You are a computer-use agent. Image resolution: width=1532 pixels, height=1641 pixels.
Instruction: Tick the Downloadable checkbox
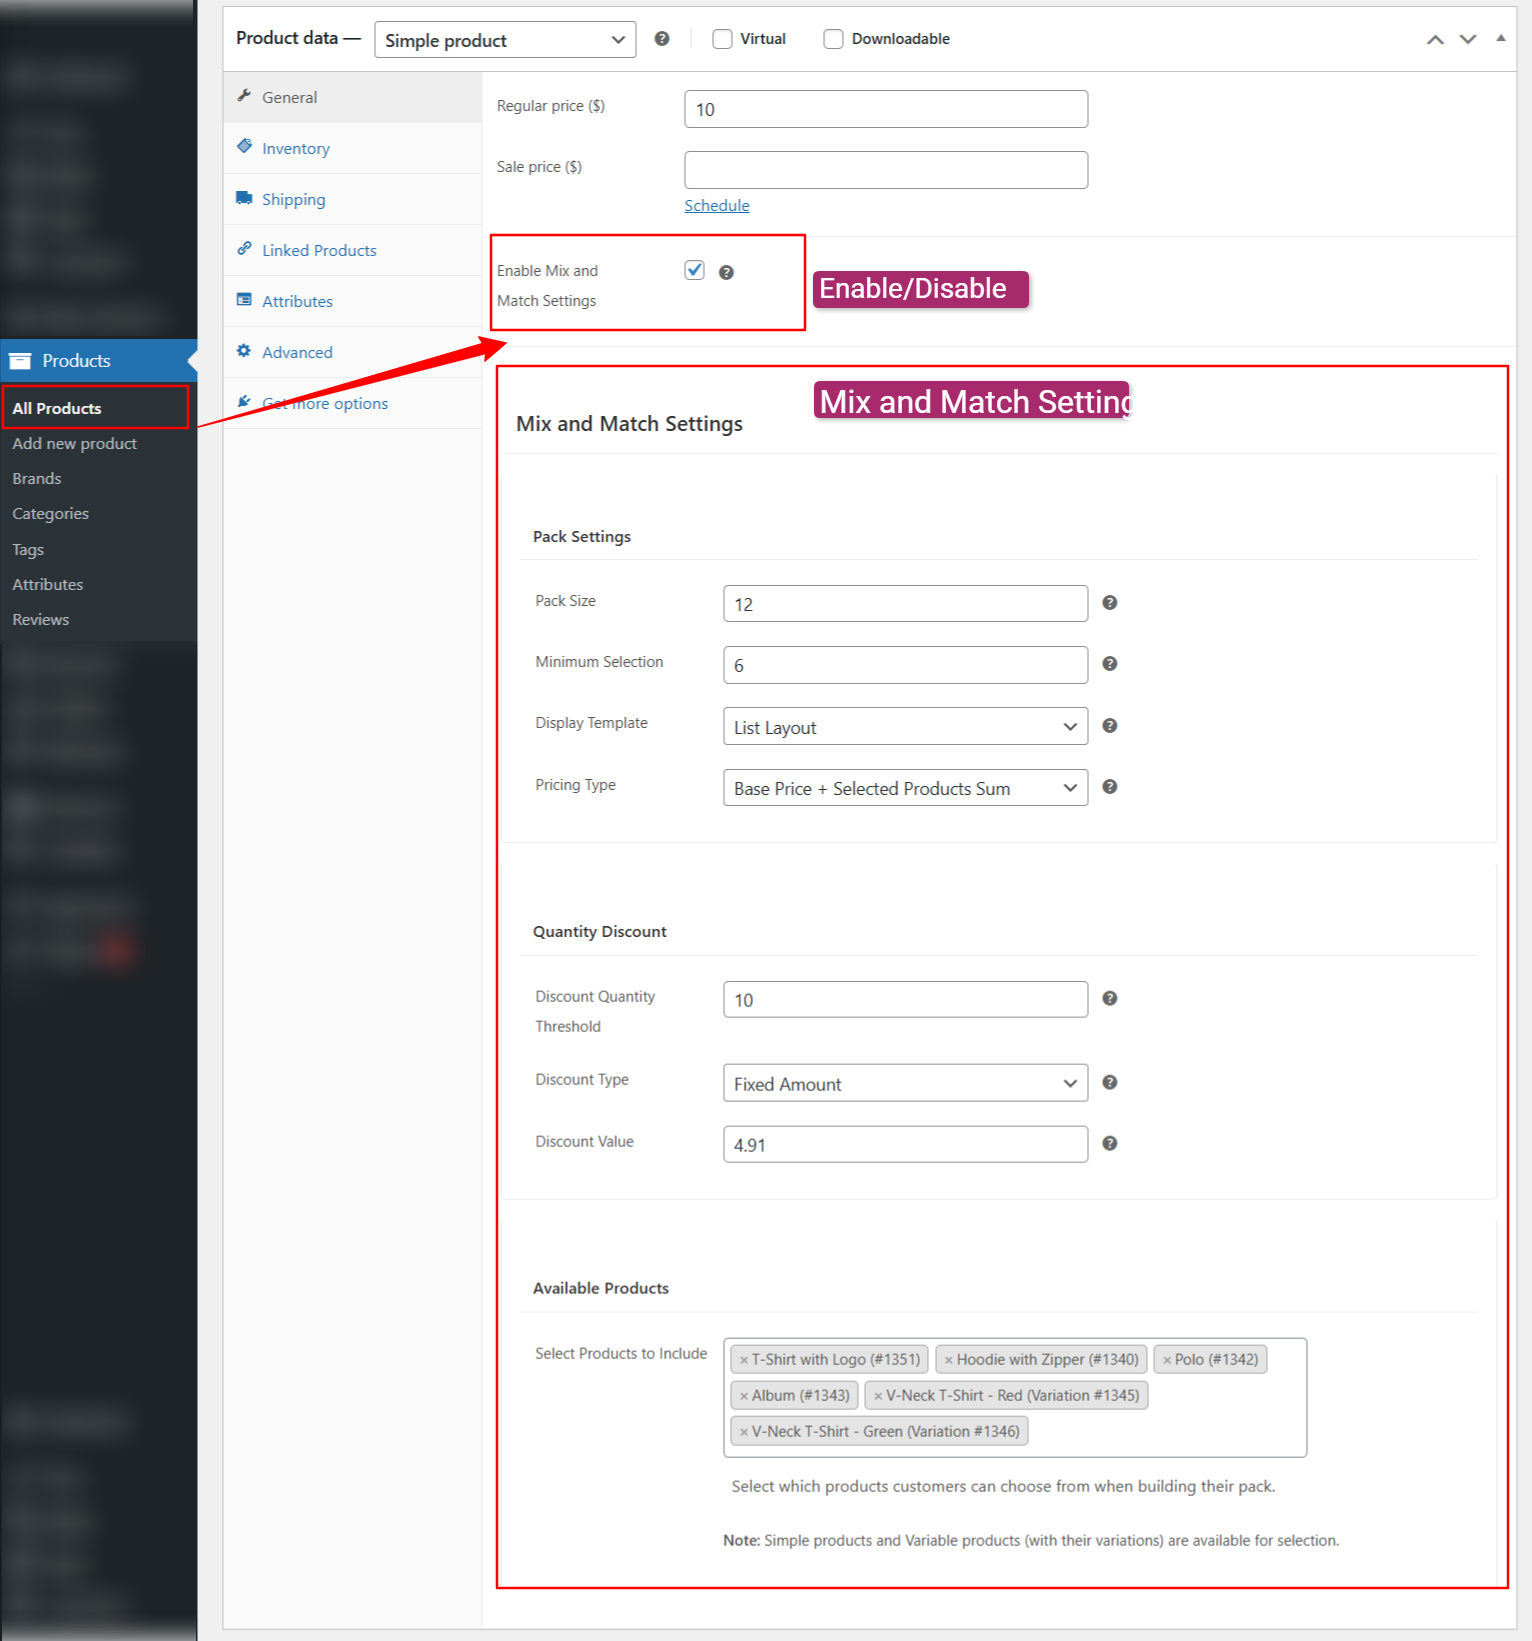(833, 39)
